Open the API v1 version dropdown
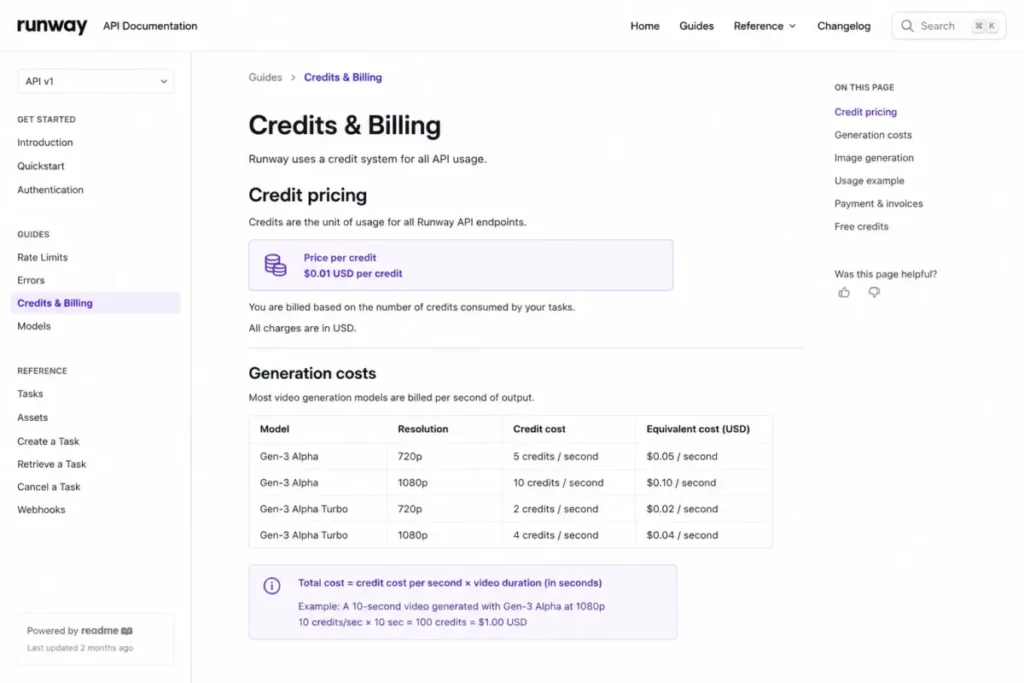1024x683 pixels. [x=95, y=82]
